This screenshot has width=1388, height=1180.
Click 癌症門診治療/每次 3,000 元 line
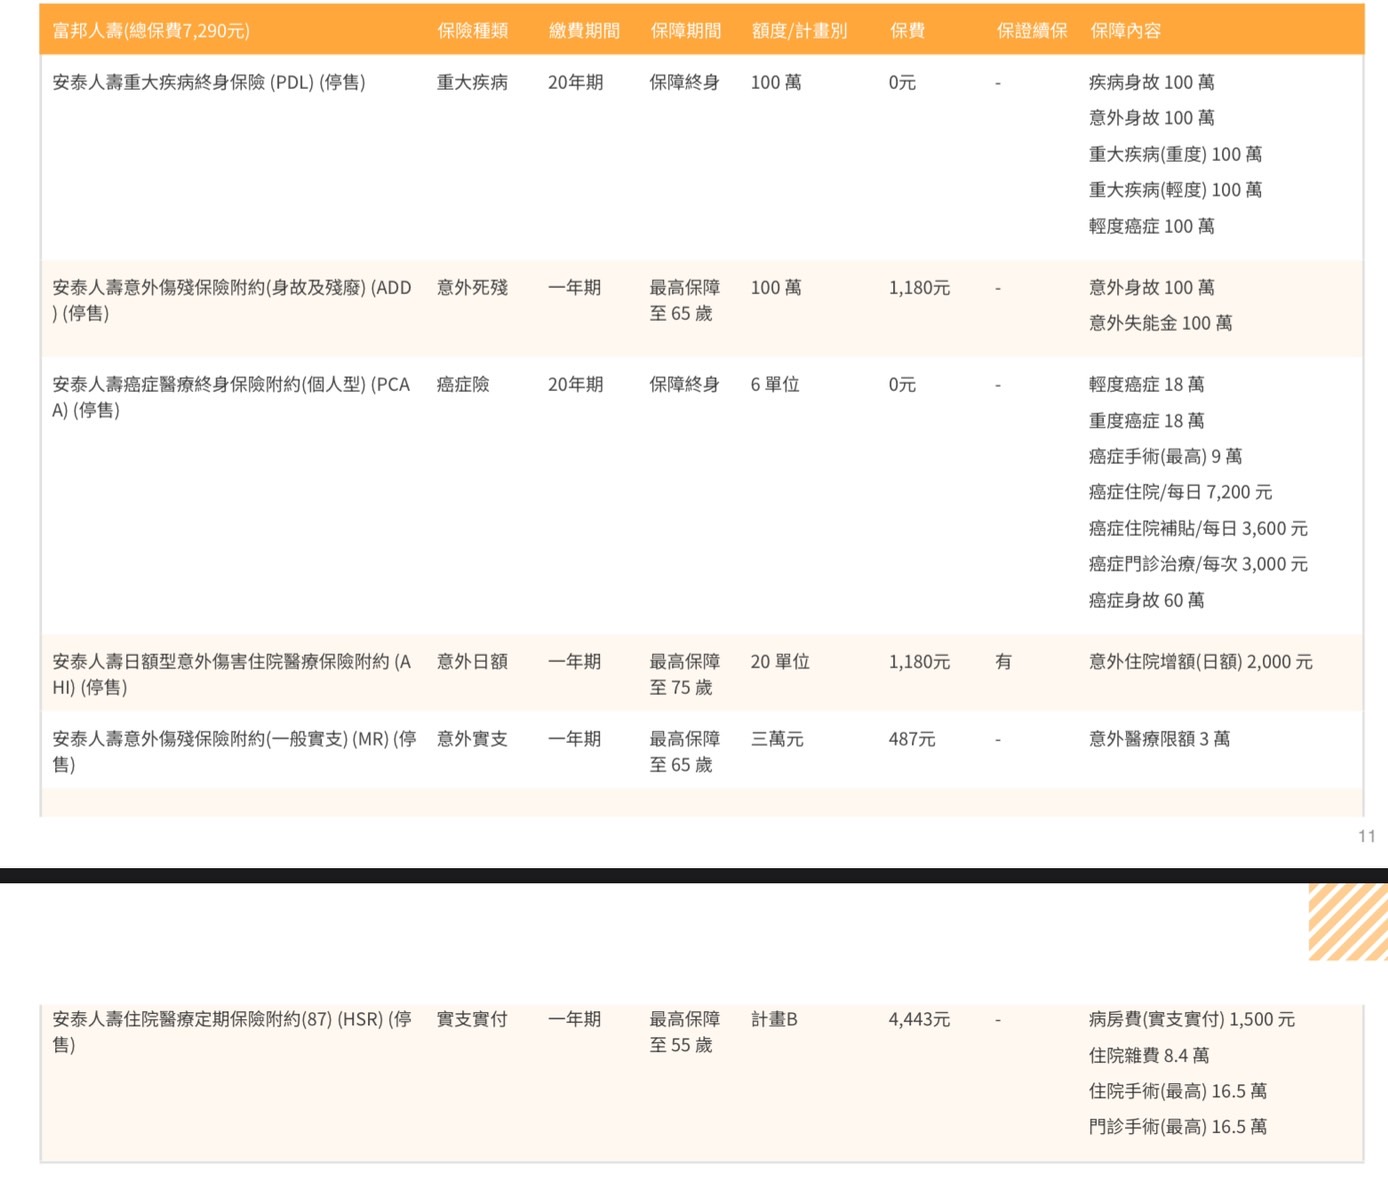(1198, 564)
